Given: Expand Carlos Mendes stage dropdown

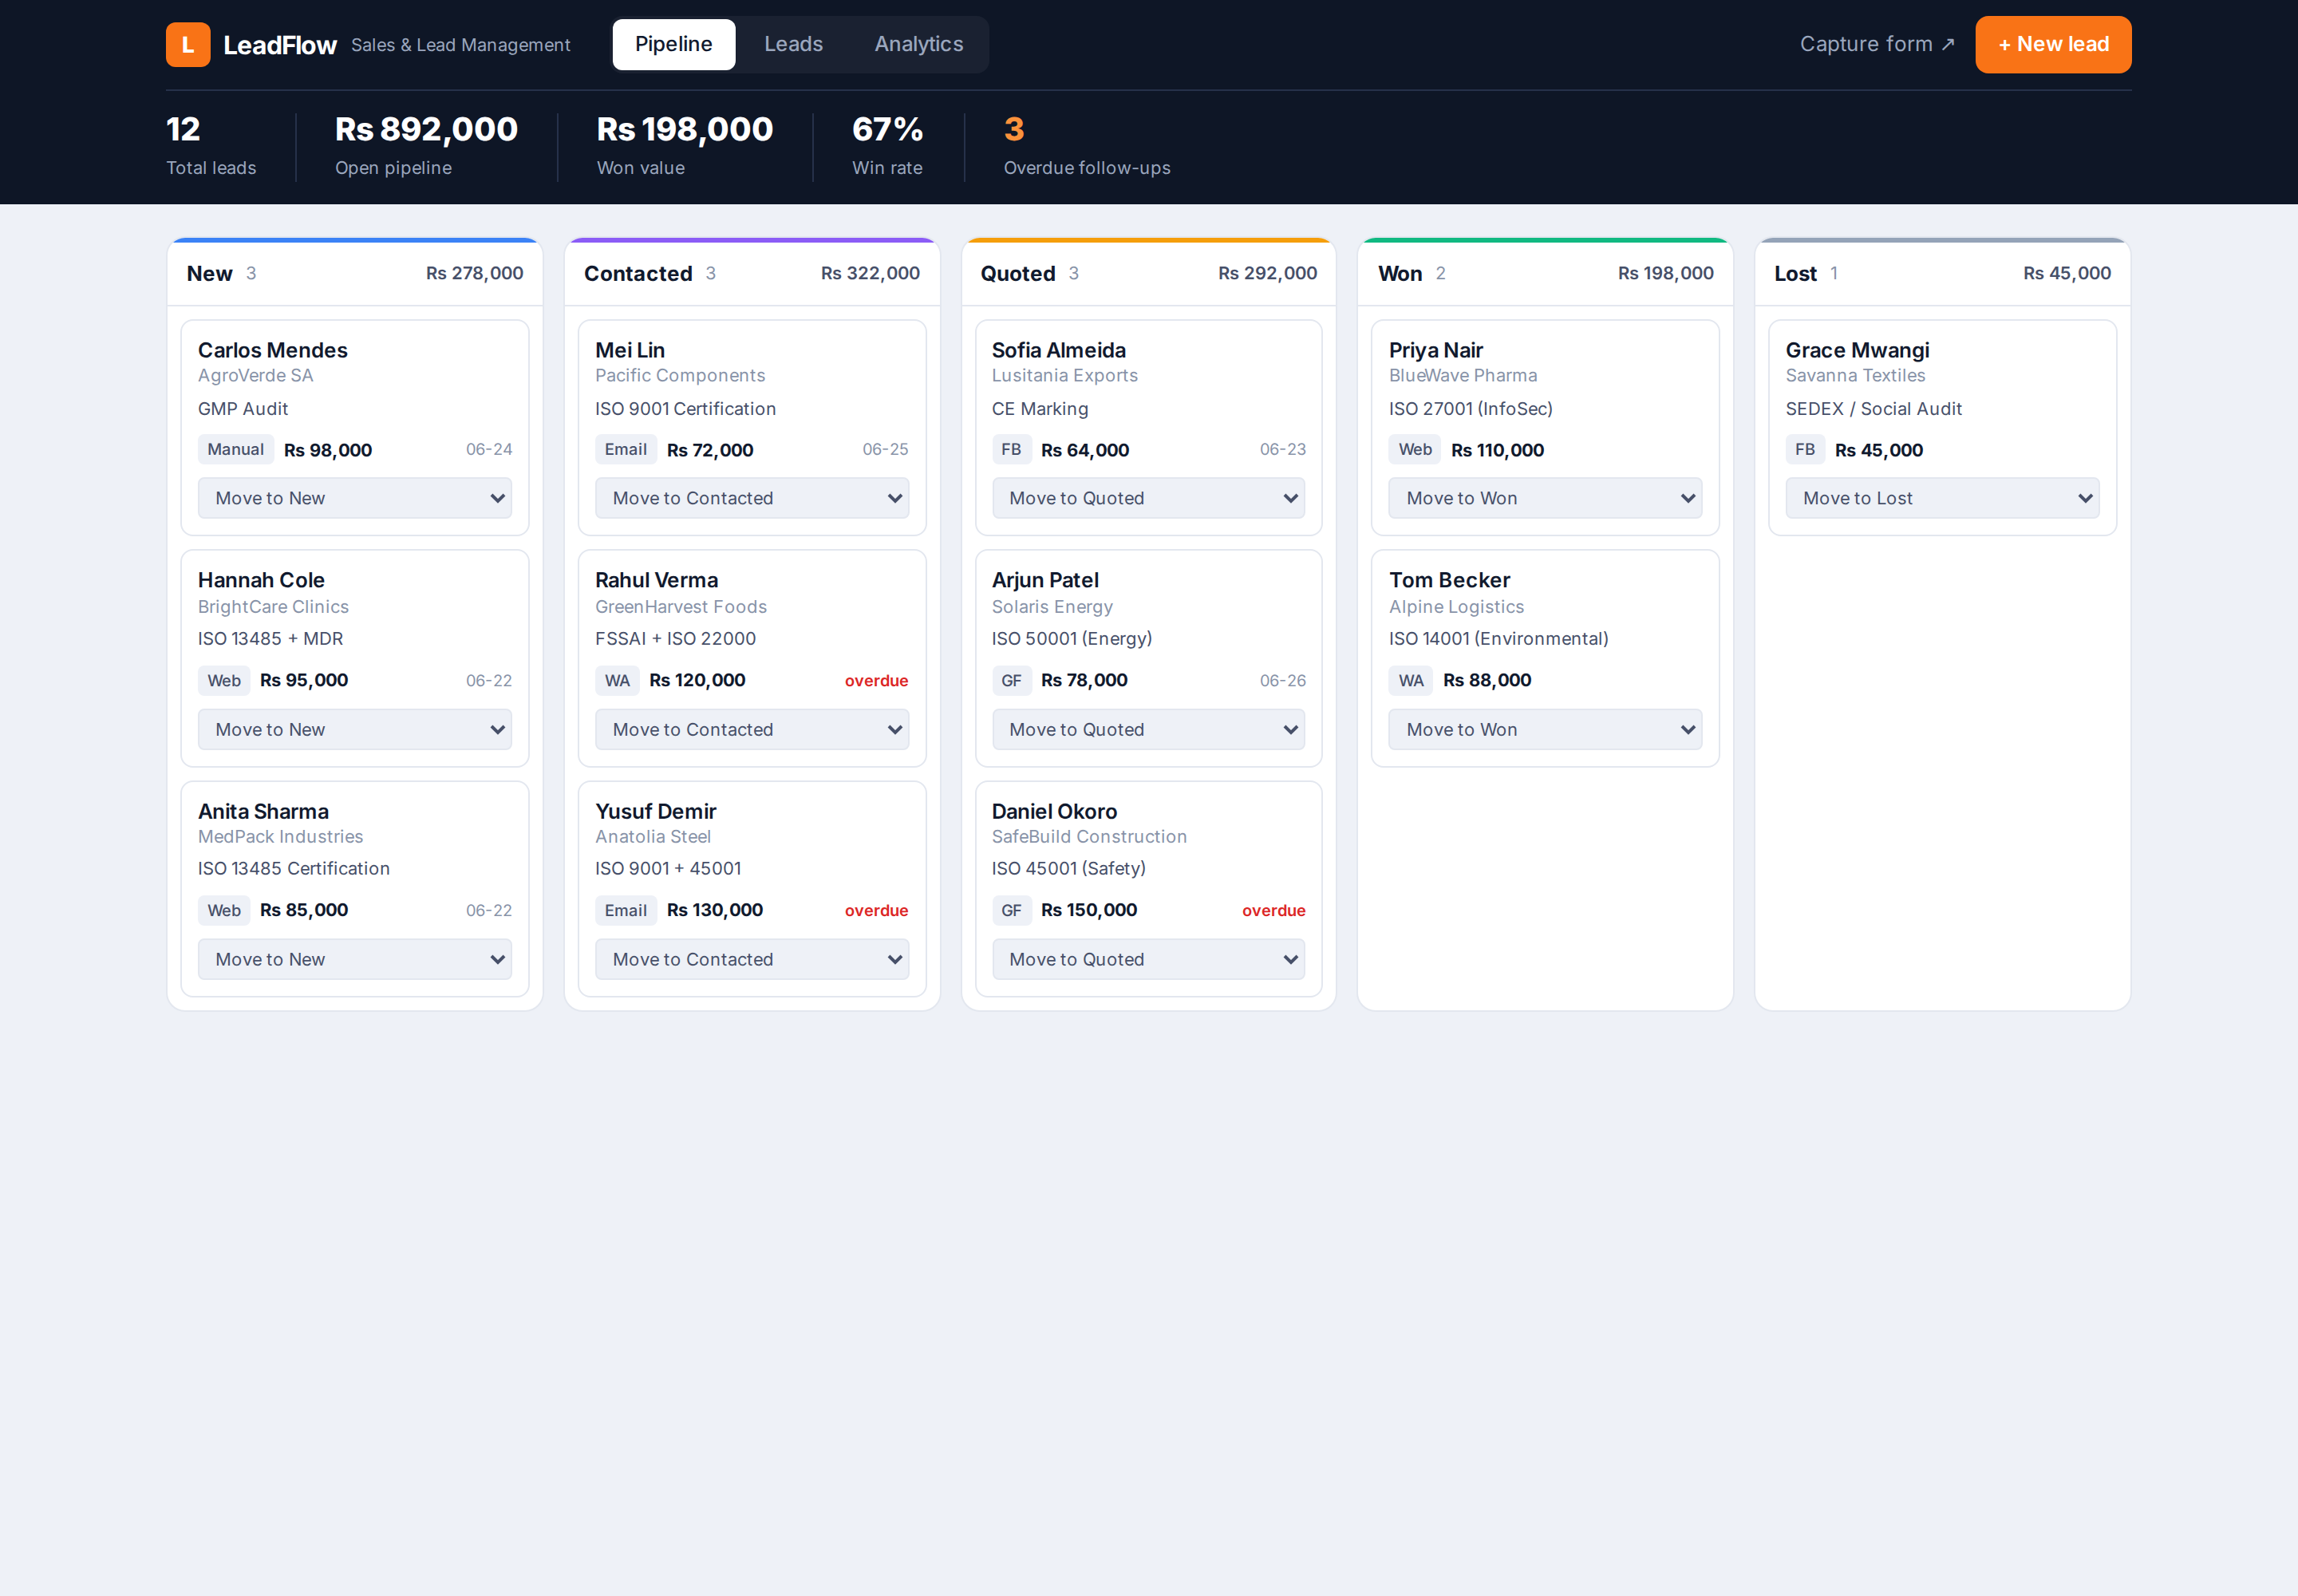Looking at the screenshot, I should point(355,498).
